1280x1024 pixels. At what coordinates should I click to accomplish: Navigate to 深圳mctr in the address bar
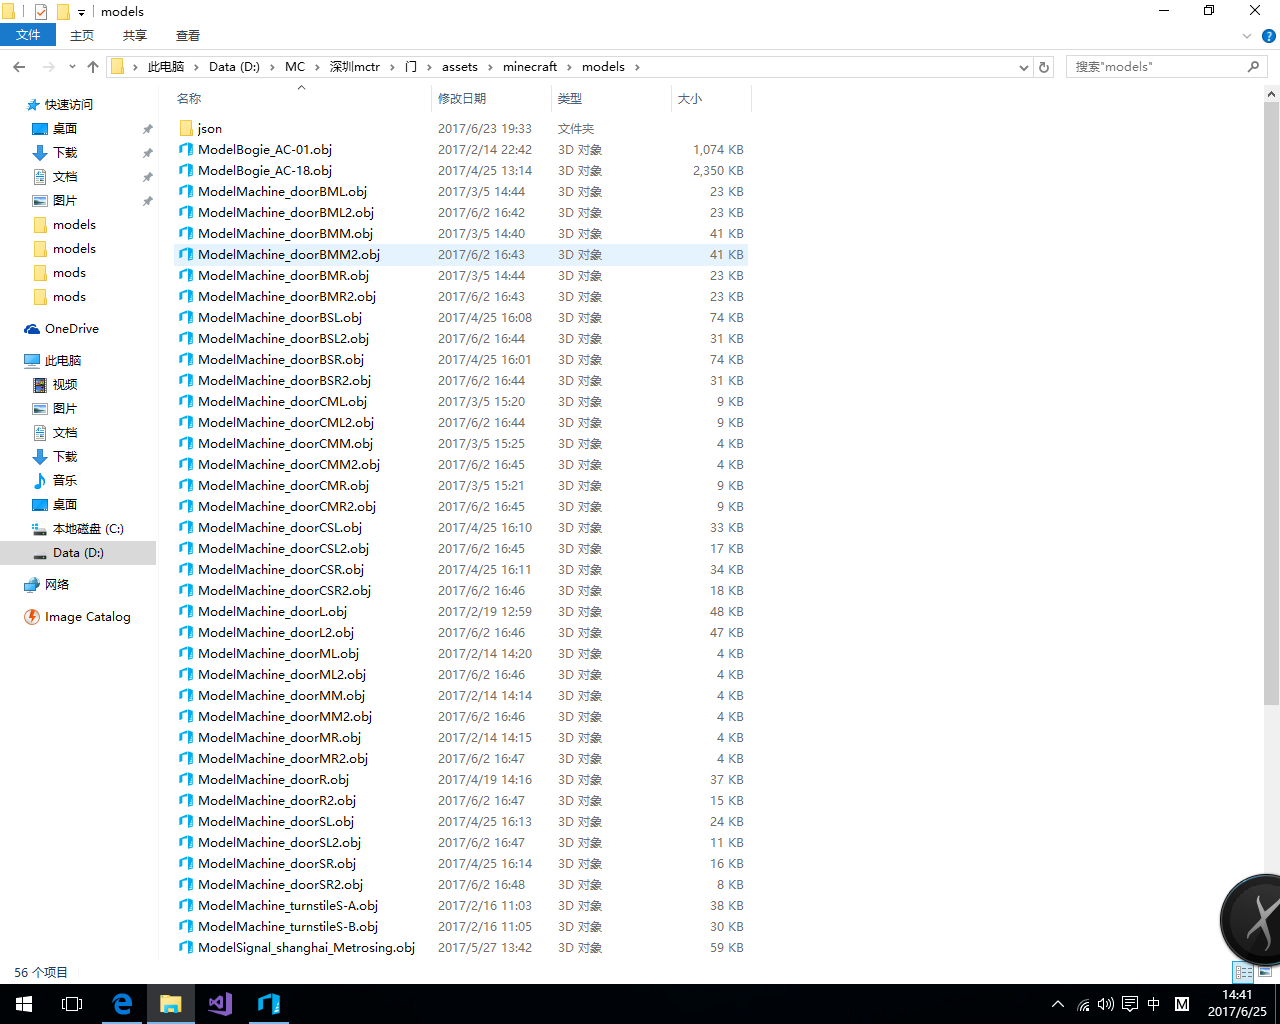tap(355, 67)
